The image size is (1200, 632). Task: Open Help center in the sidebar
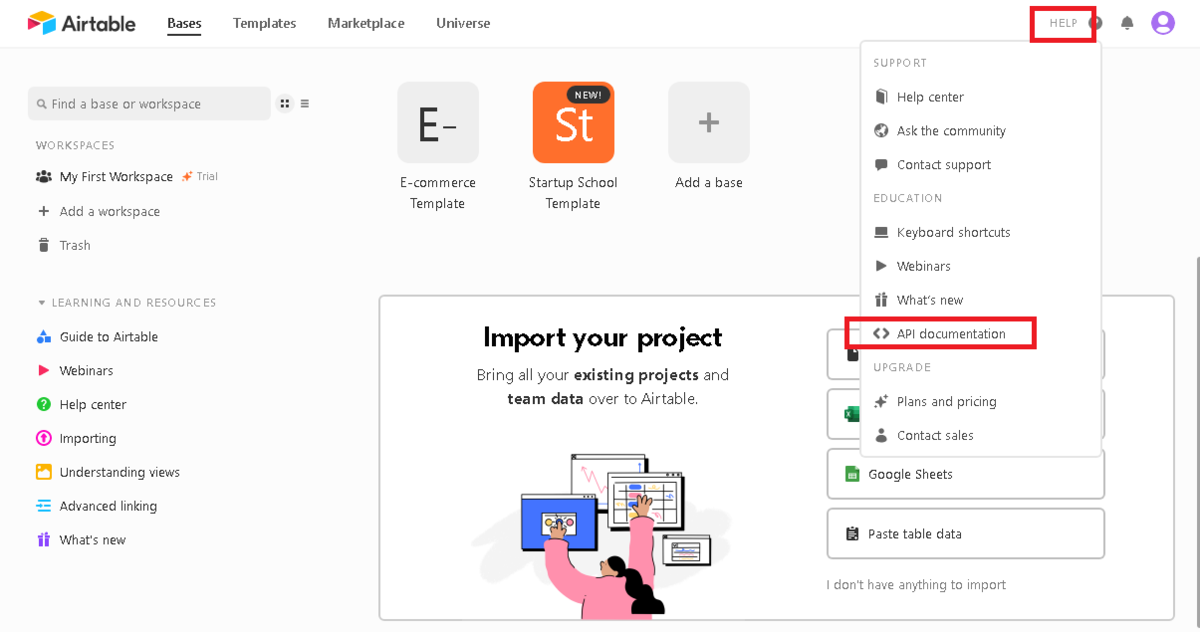point(93,405)
